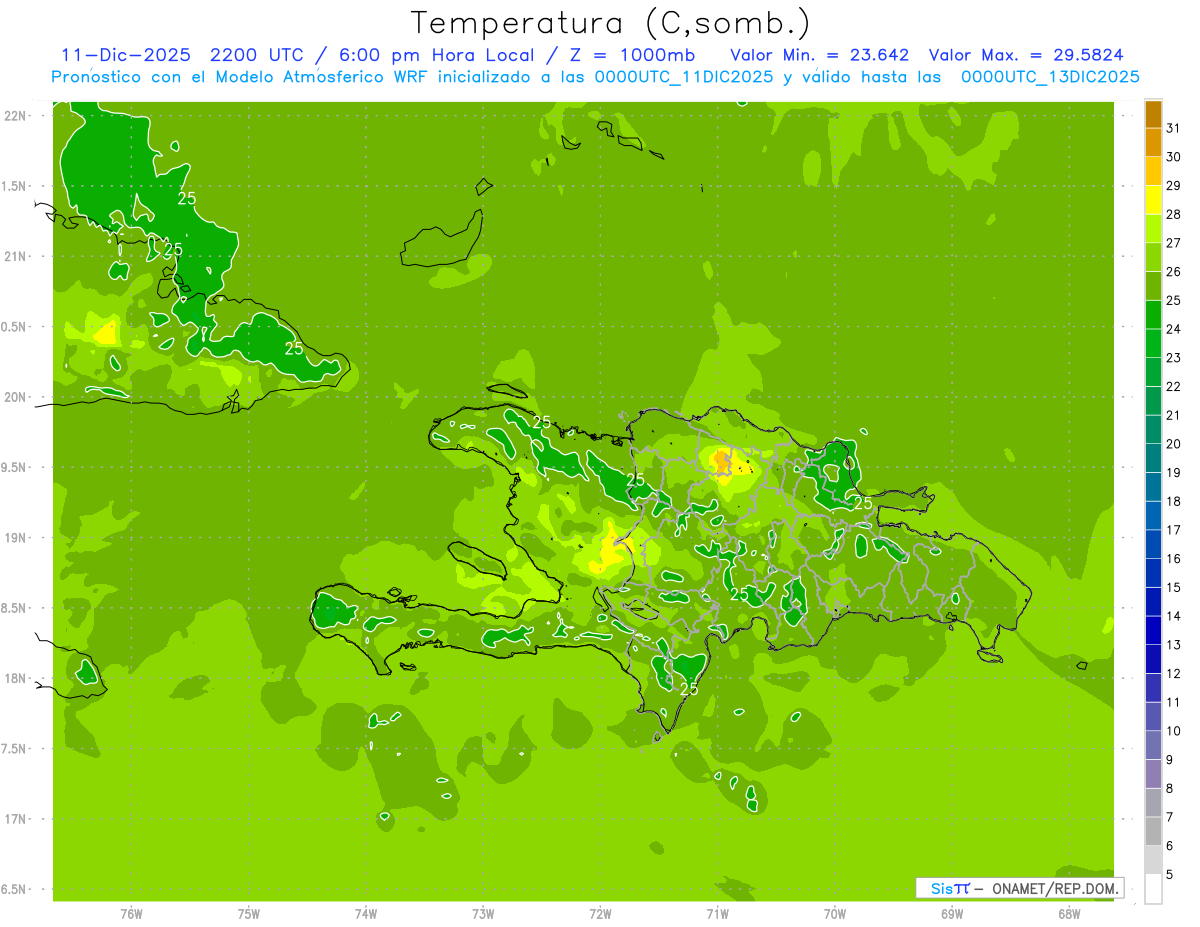This screenshot has height=927, width=1200.
Task: Pick the gray swatch between 6 and 7
Action: [1153, 832]
